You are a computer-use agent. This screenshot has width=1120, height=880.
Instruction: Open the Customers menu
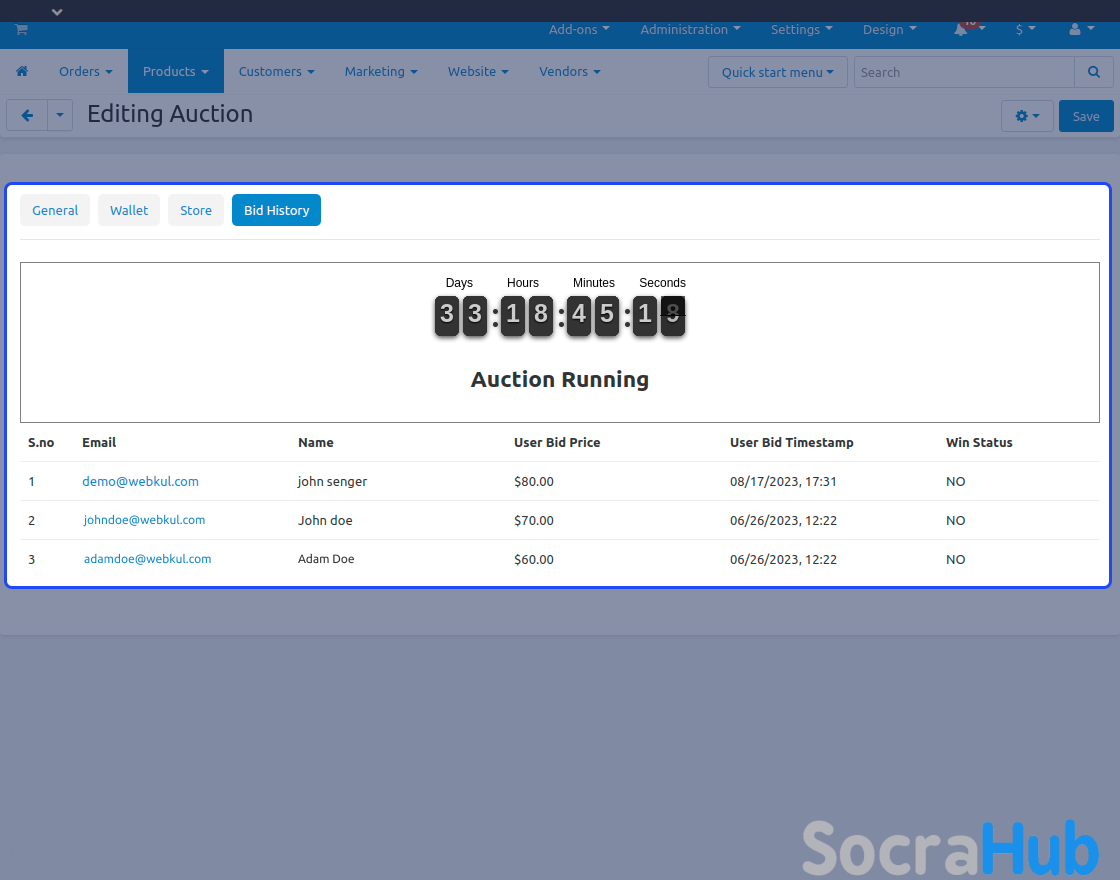point(276,71)
